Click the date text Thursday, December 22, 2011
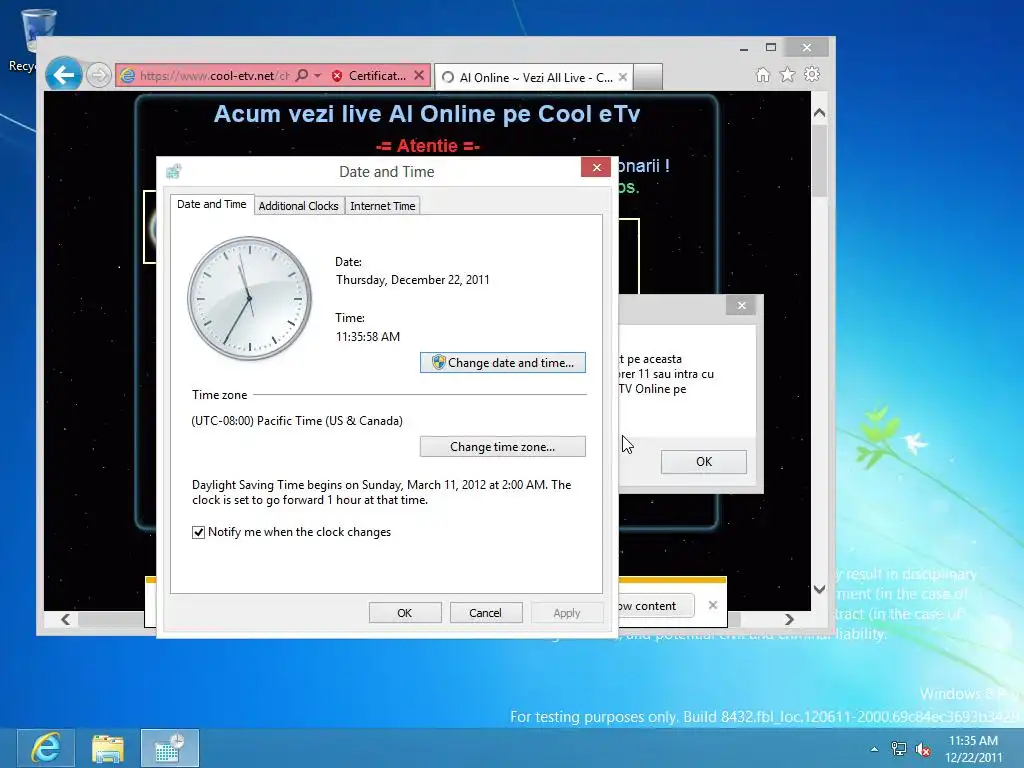This screenshot has width=1024, height=768. pyautogui.click(x=413, y=280)
